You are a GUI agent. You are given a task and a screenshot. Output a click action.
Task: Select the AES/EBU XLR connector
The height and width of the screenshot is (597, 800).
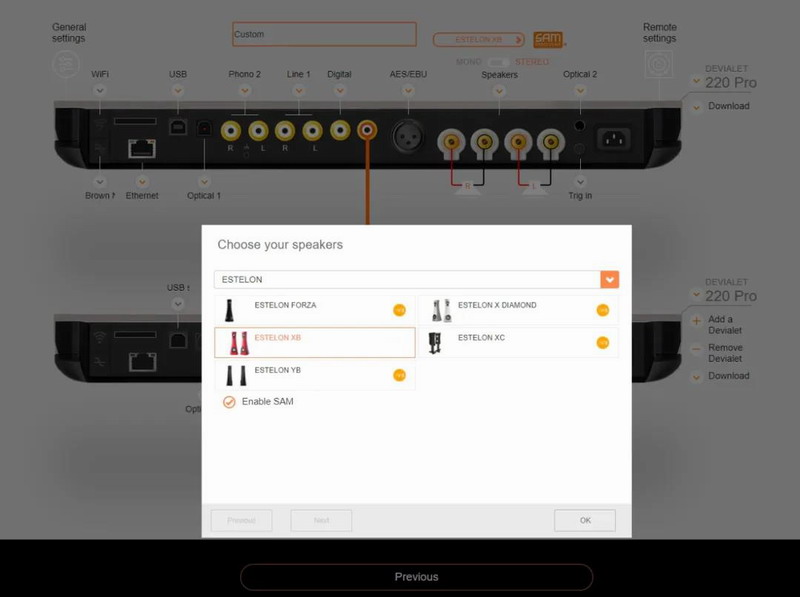tap(408, 136)
